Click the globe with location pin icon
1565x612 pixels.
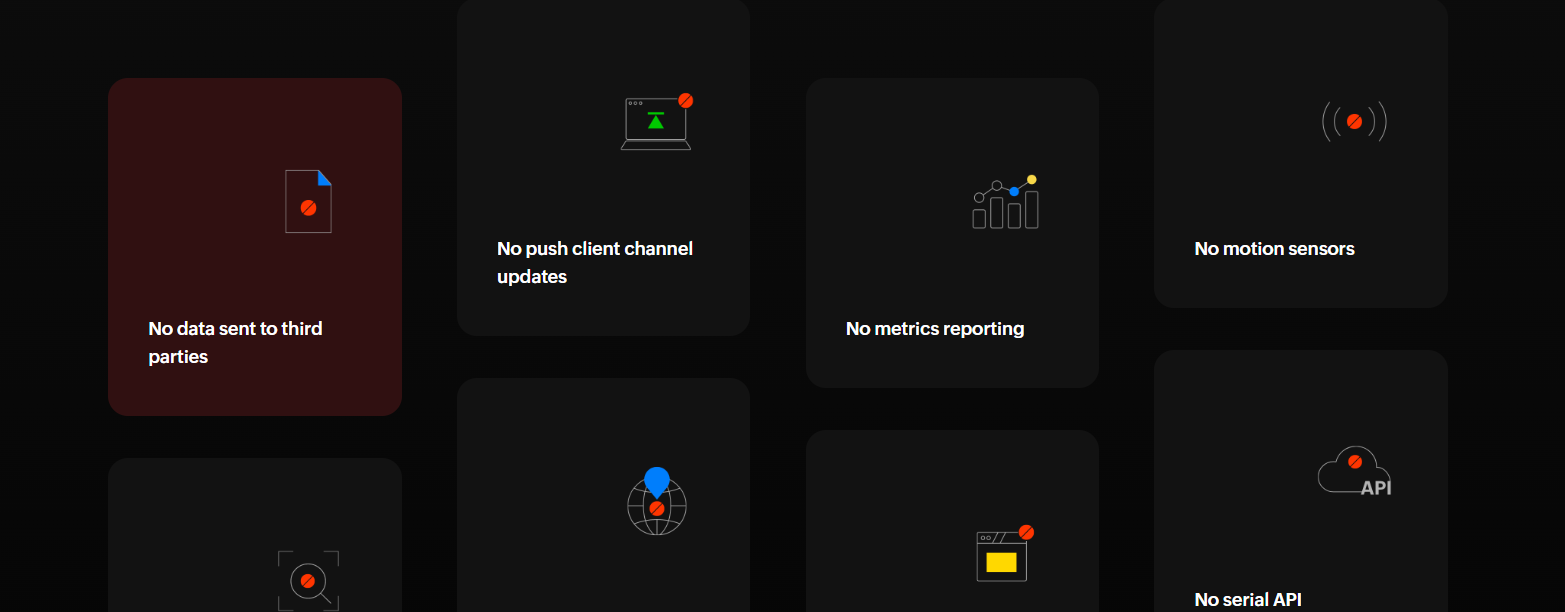click(657, 501)
